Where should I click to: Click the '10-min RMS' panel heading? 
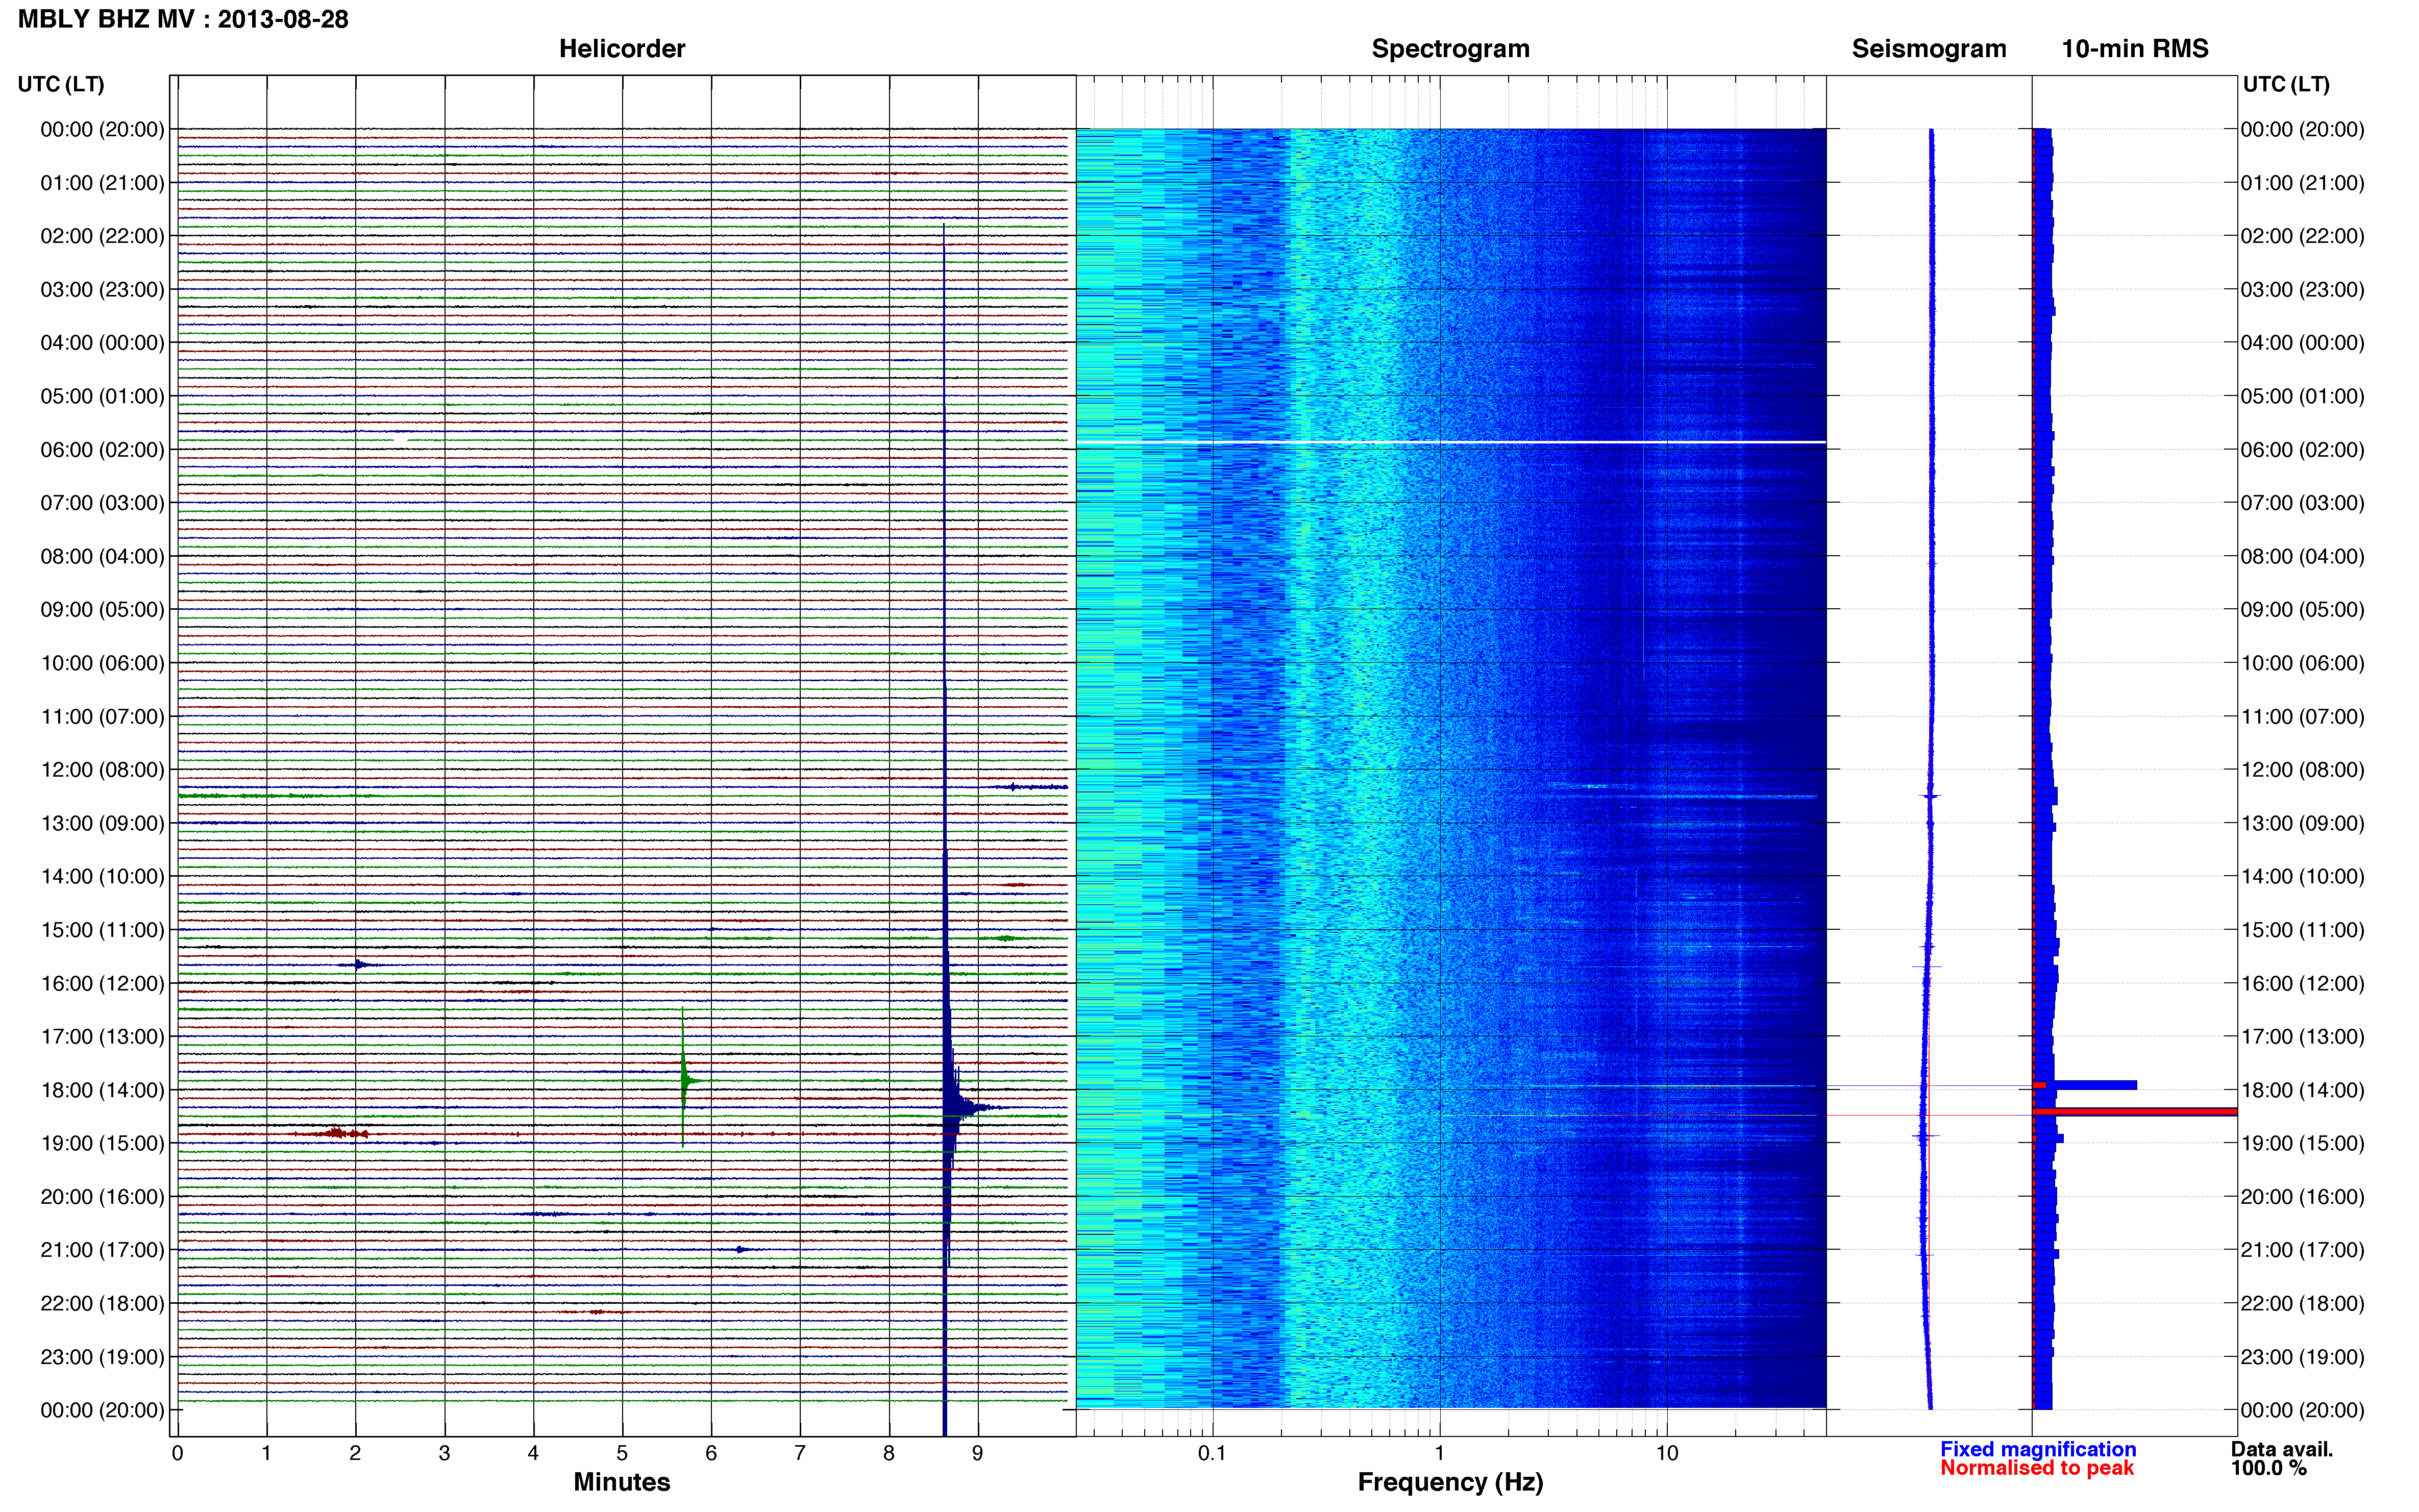point(2135,48)
